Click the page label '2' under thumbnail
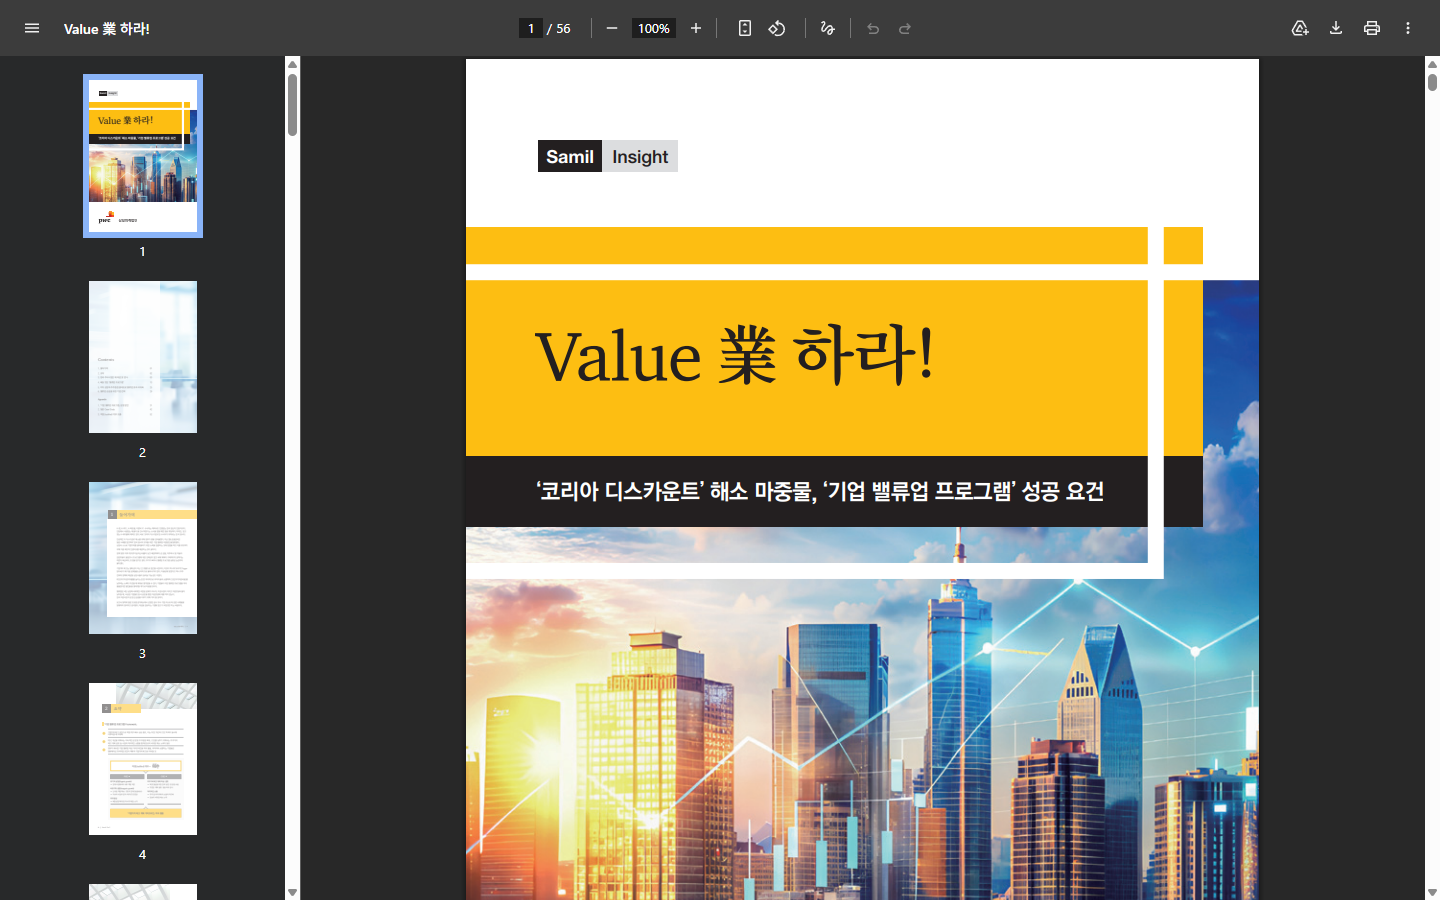The height and width of the screenshot is (900, 1440). pos(142,452)
